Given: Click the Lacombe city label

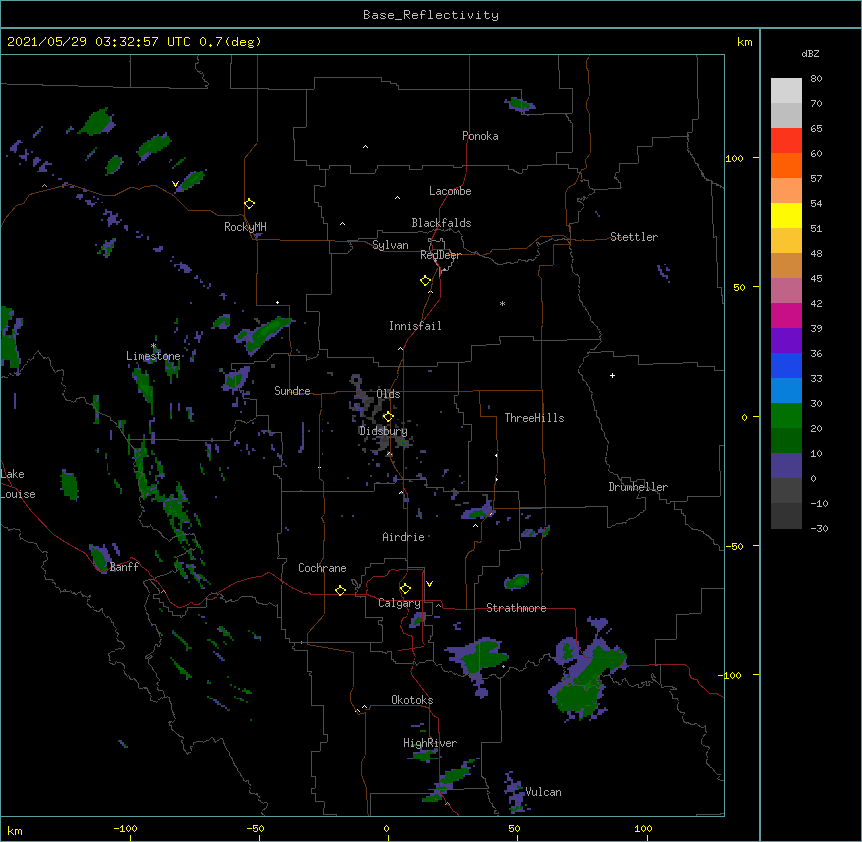Looking at the screenshot, I should (x=450, y=191).
